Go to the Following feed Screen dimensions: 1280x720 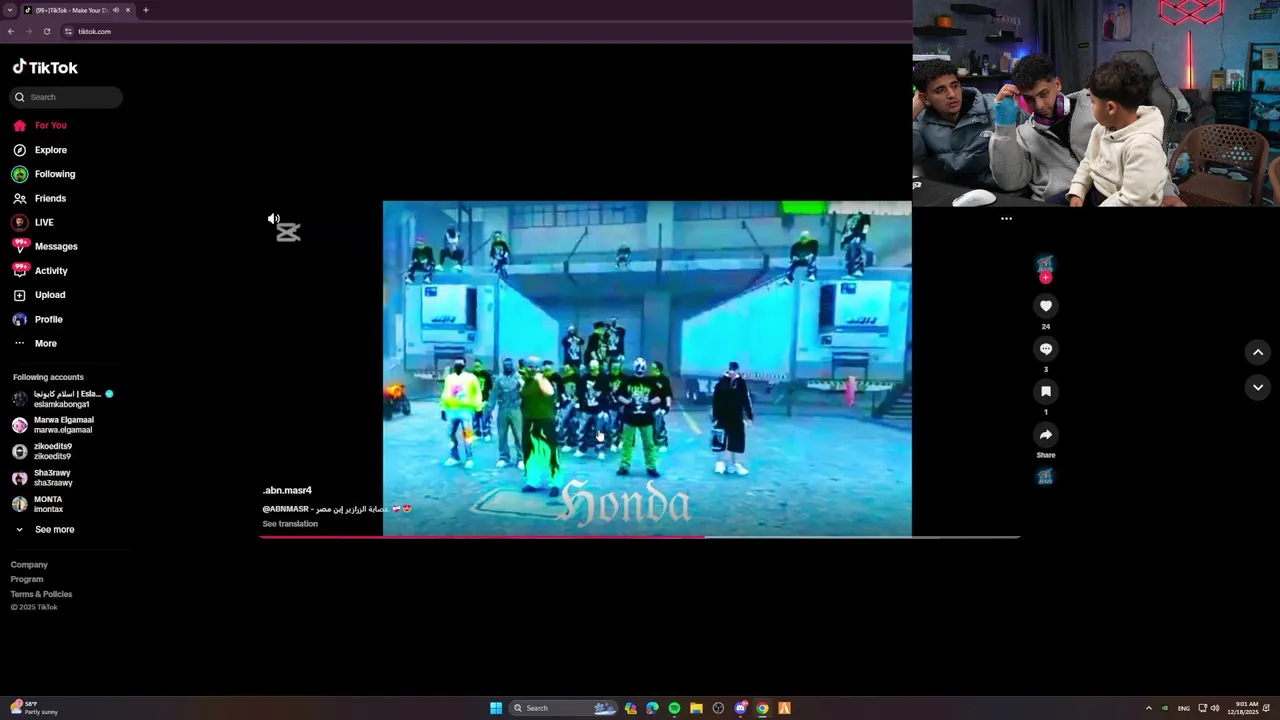pyautogui.click(x=44, y=174)
